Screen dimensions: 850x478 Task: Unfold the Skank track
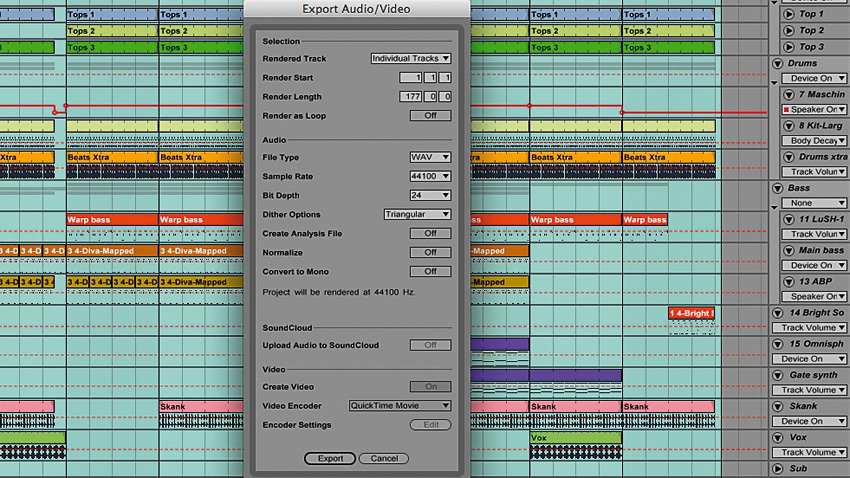point(777,406)
